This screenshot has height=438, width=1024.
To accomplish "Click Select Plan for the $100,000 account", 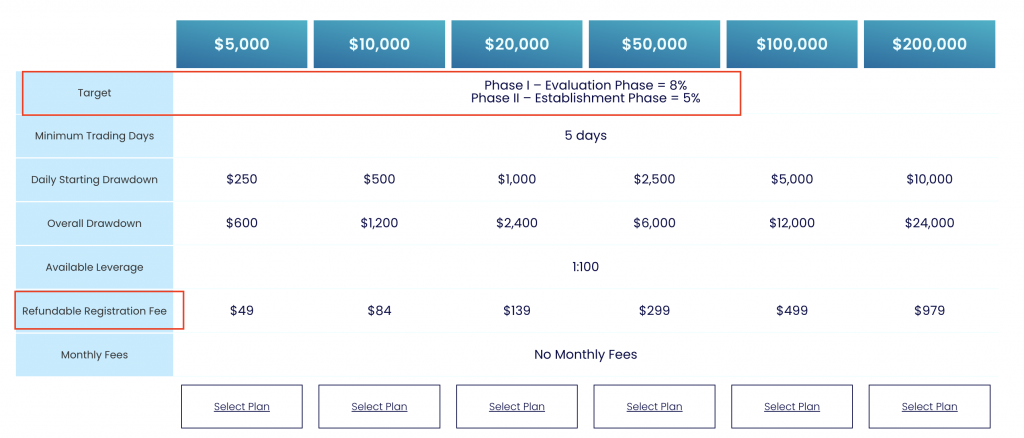I will (x=792, y=406).
